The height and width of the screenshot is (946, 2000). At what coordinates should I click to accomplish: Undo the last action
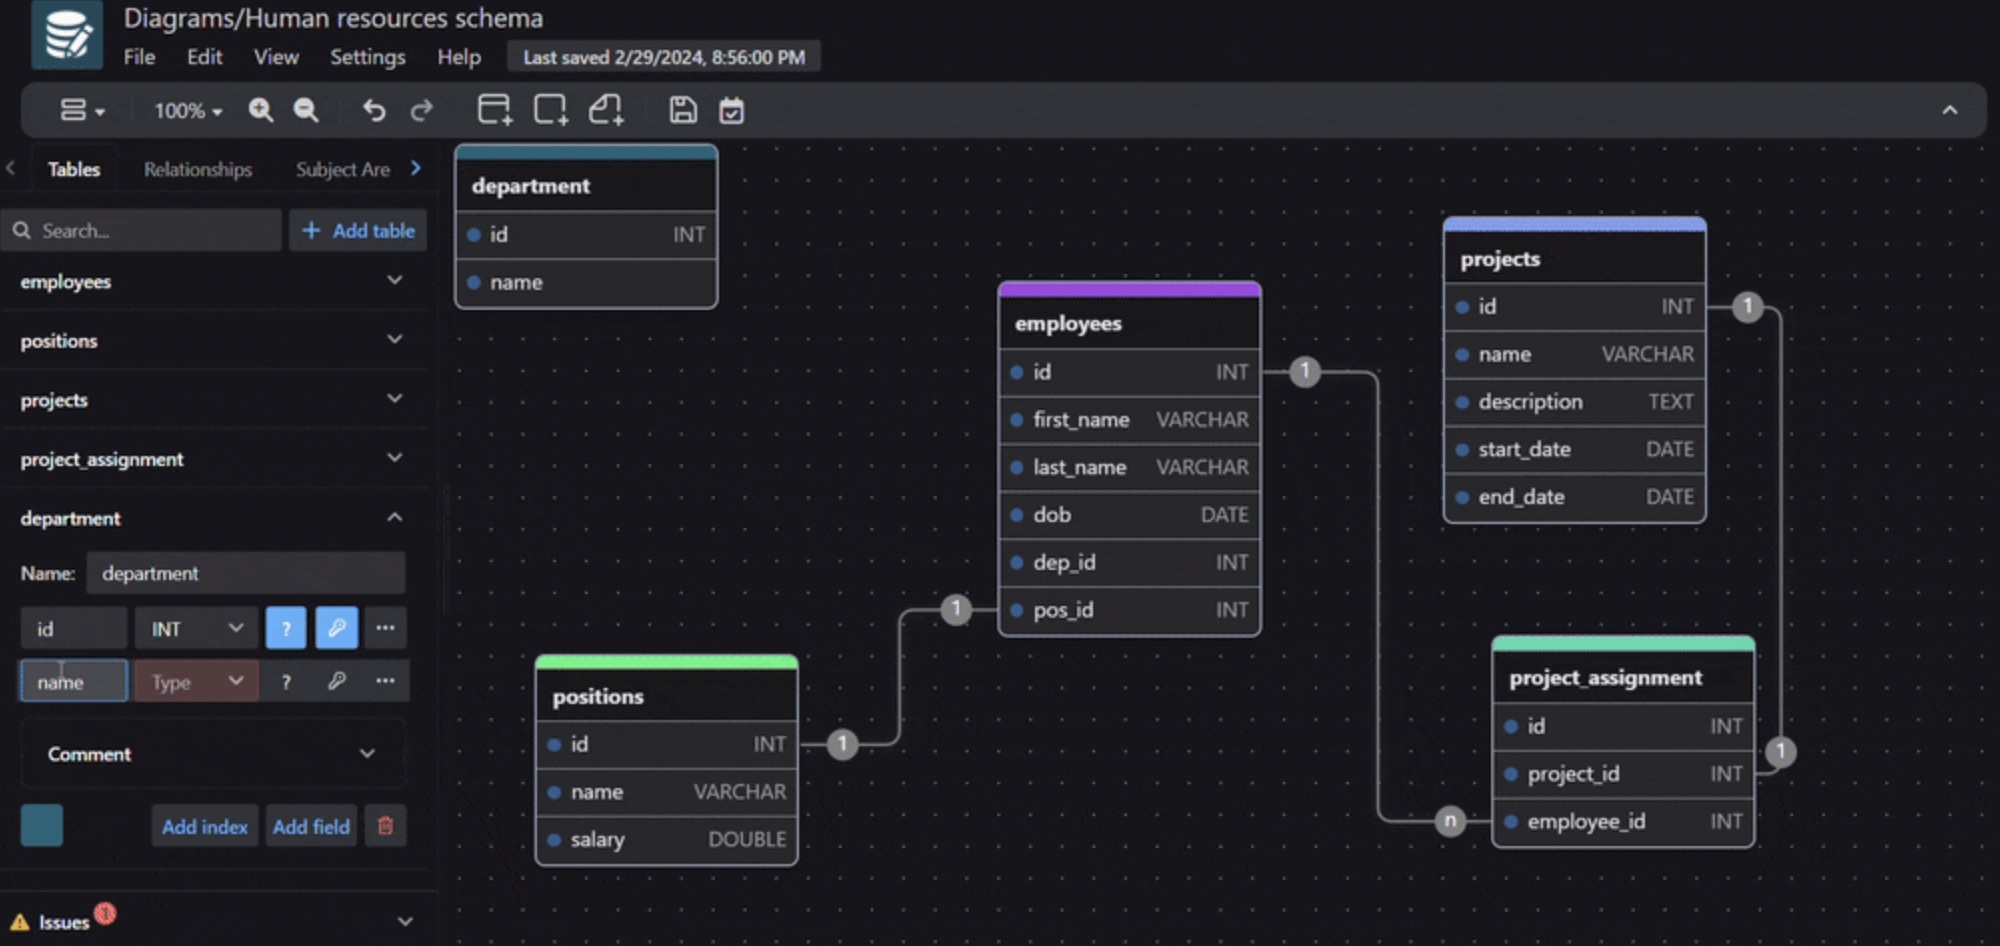[x=374, y=110]
